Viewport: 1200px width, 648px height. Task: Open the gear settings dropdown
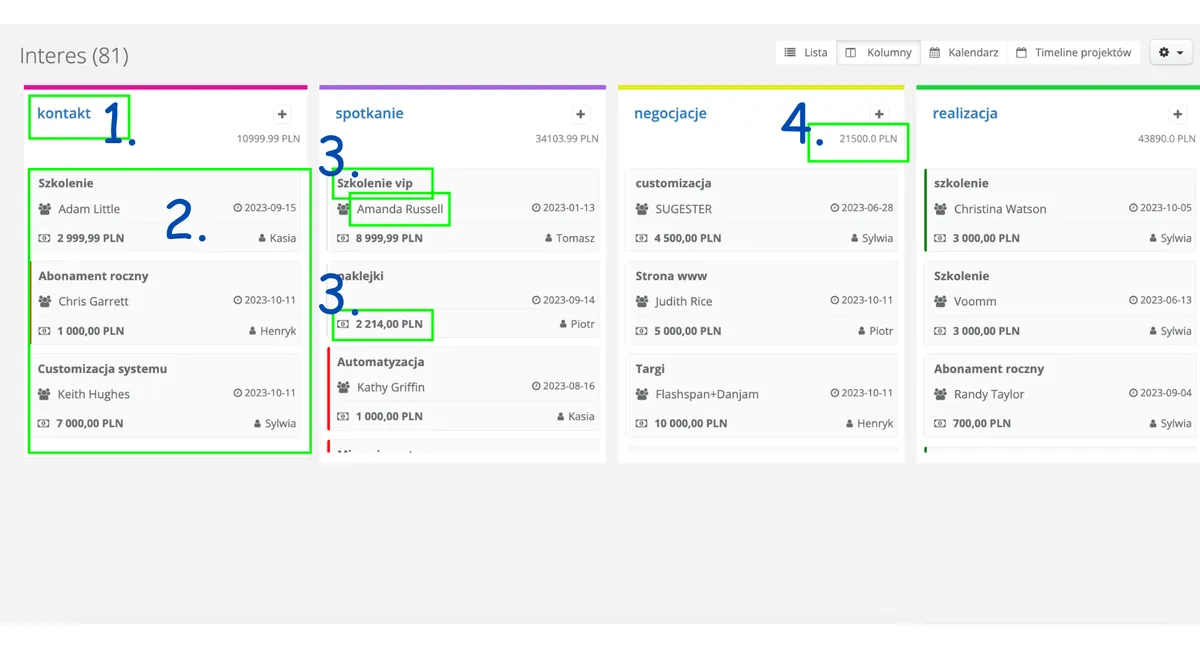click(x=1171, y=52)
